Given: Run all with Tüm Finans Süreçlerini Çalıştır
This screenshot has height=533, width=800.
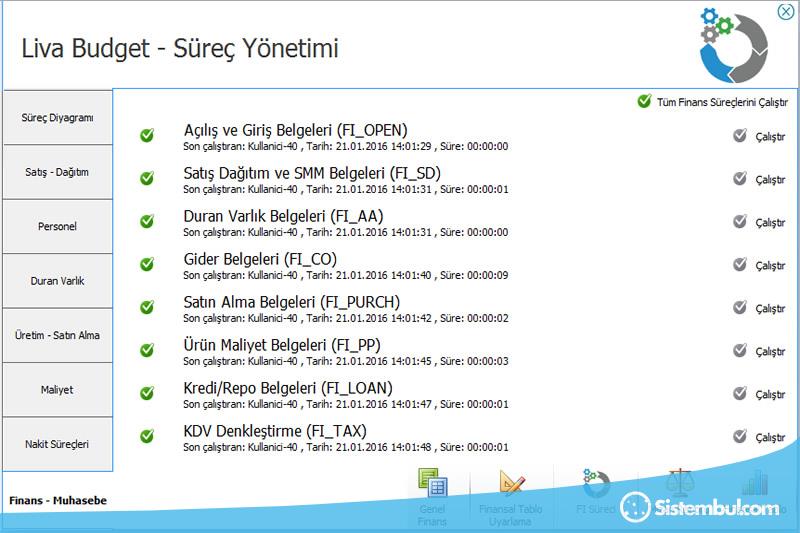Looking at the screenshot, I should pos(712,101).
